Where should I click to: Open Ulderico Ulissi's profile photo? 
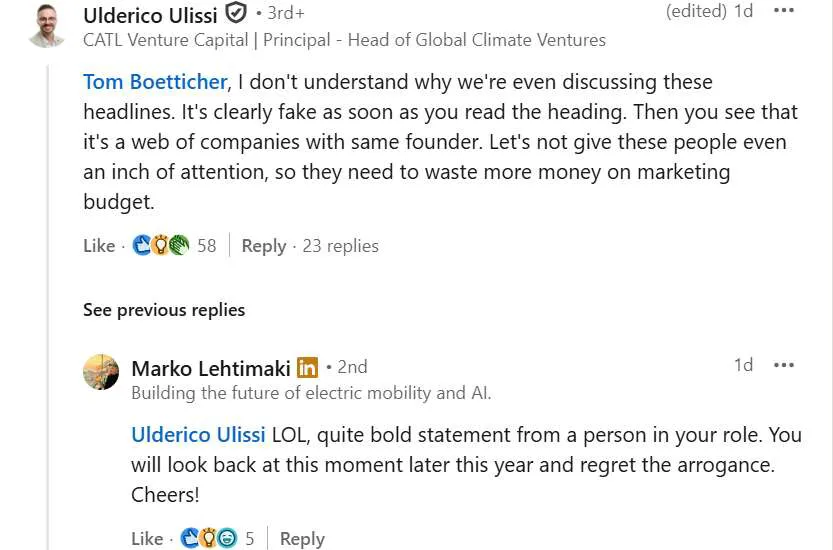pos(46,25)
